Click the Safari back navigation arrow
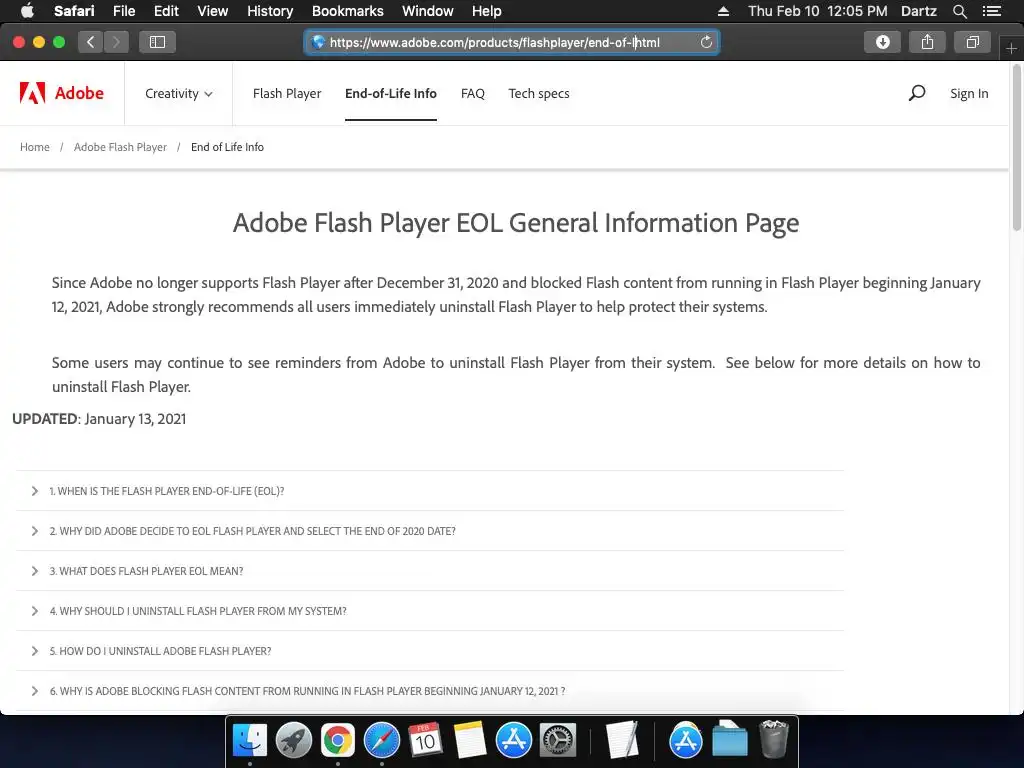This screenshot has height=768, width=1024. [91, 42]
